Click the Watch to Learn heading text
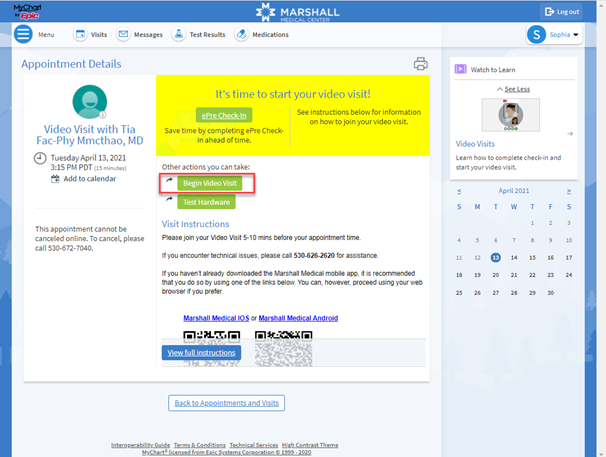Screen dimensions: 606x457 click(493, 70)
